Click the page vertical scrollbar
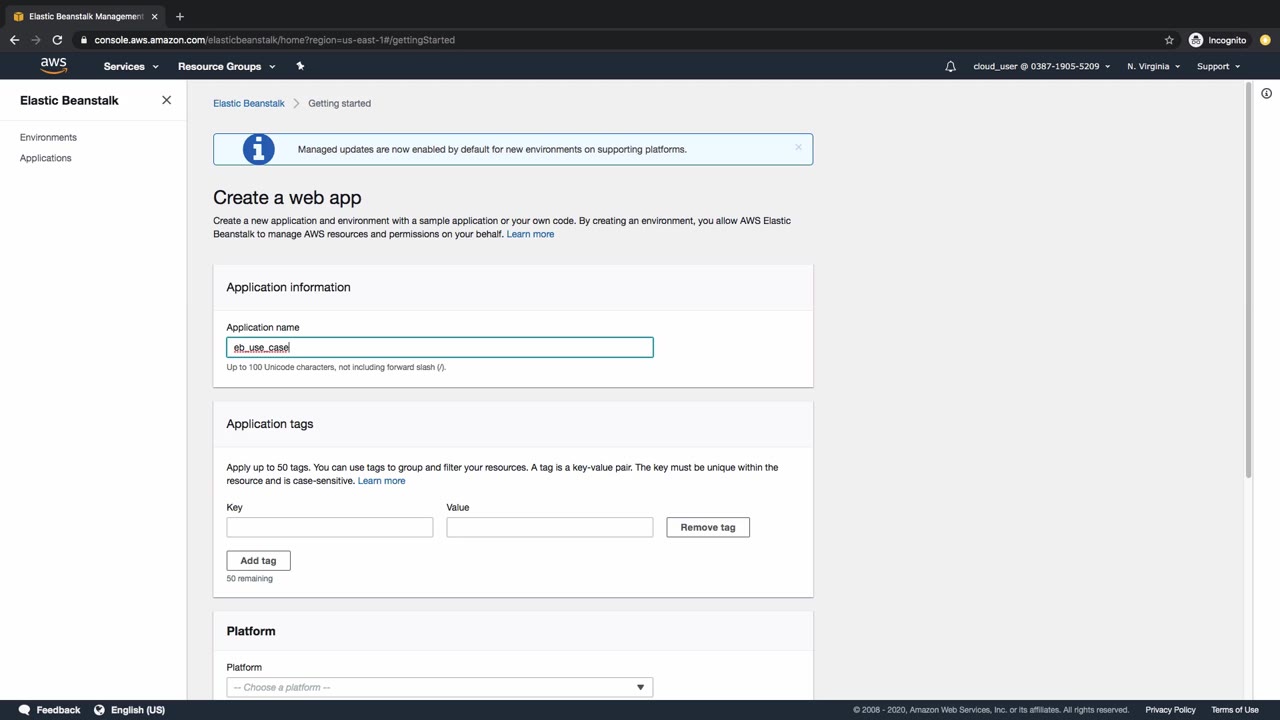The width and height of the screenshot is (1280, 720). point(1247,280)
